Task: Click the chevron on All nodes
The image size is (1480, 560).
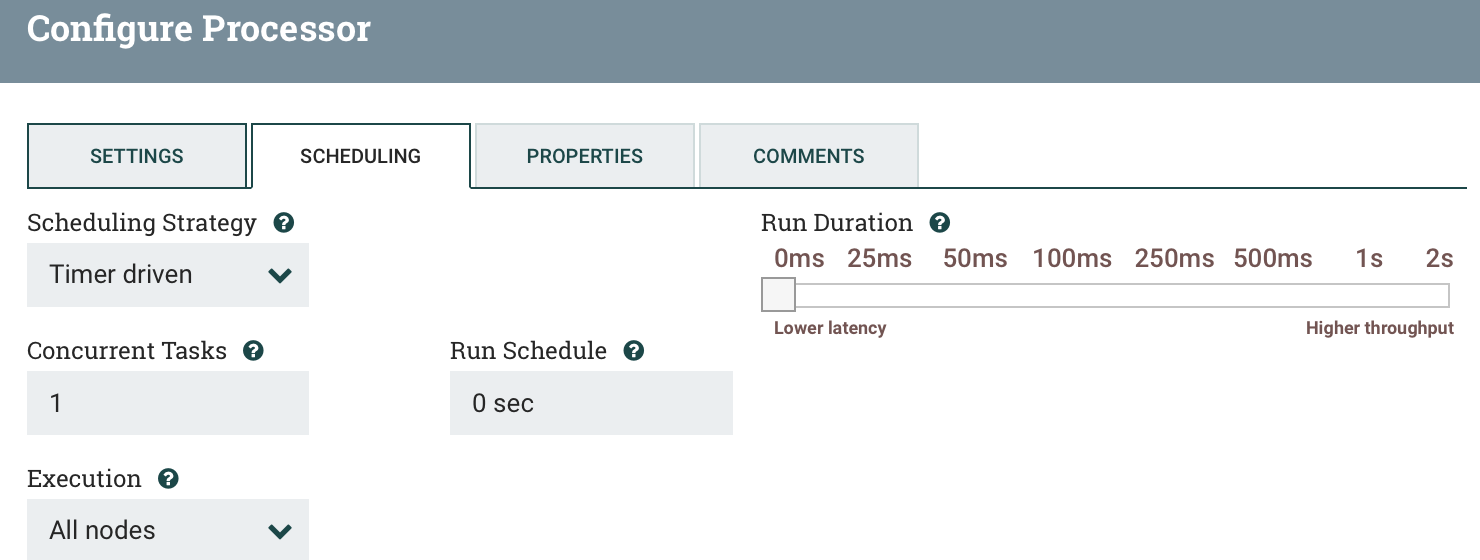Action: tap(280, 531)
